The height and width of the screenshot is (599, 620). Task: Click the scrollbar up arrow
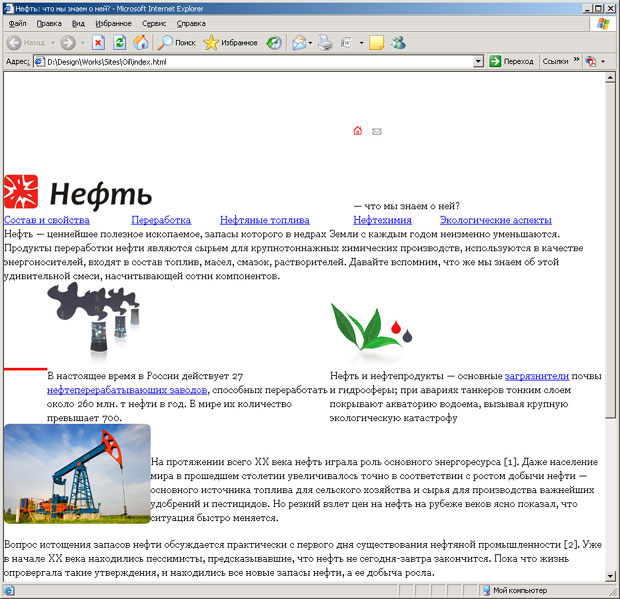pyautogui.click(x=610, y=78)
